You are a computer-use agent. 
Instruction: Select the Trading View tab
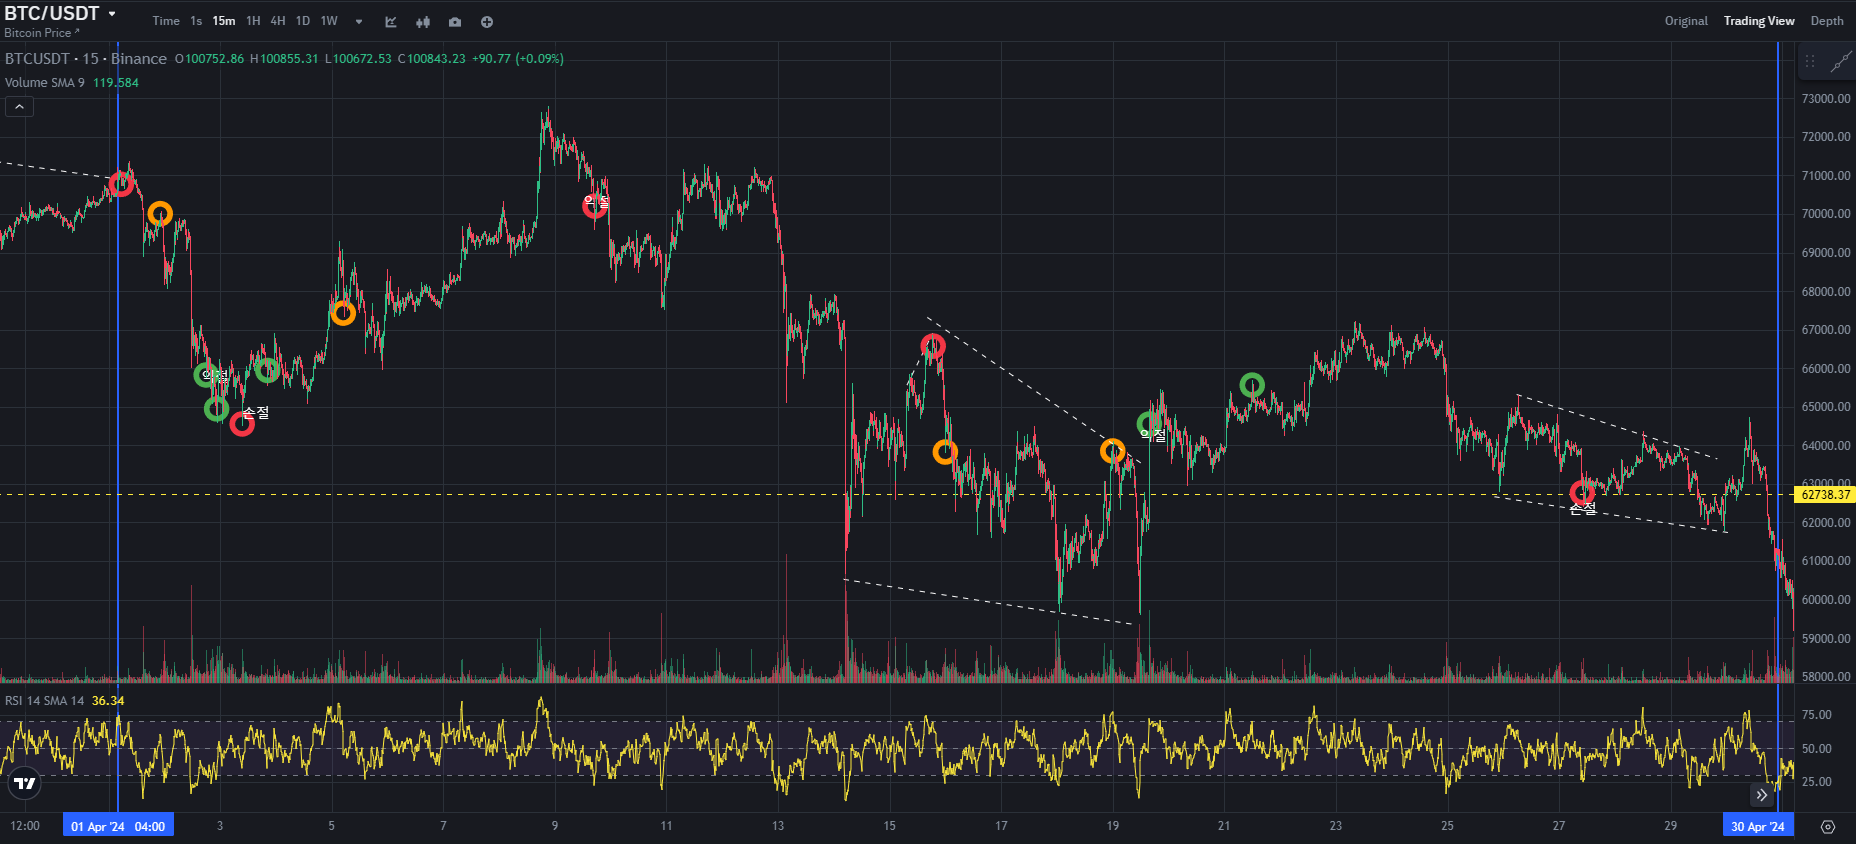[1759, 21]
